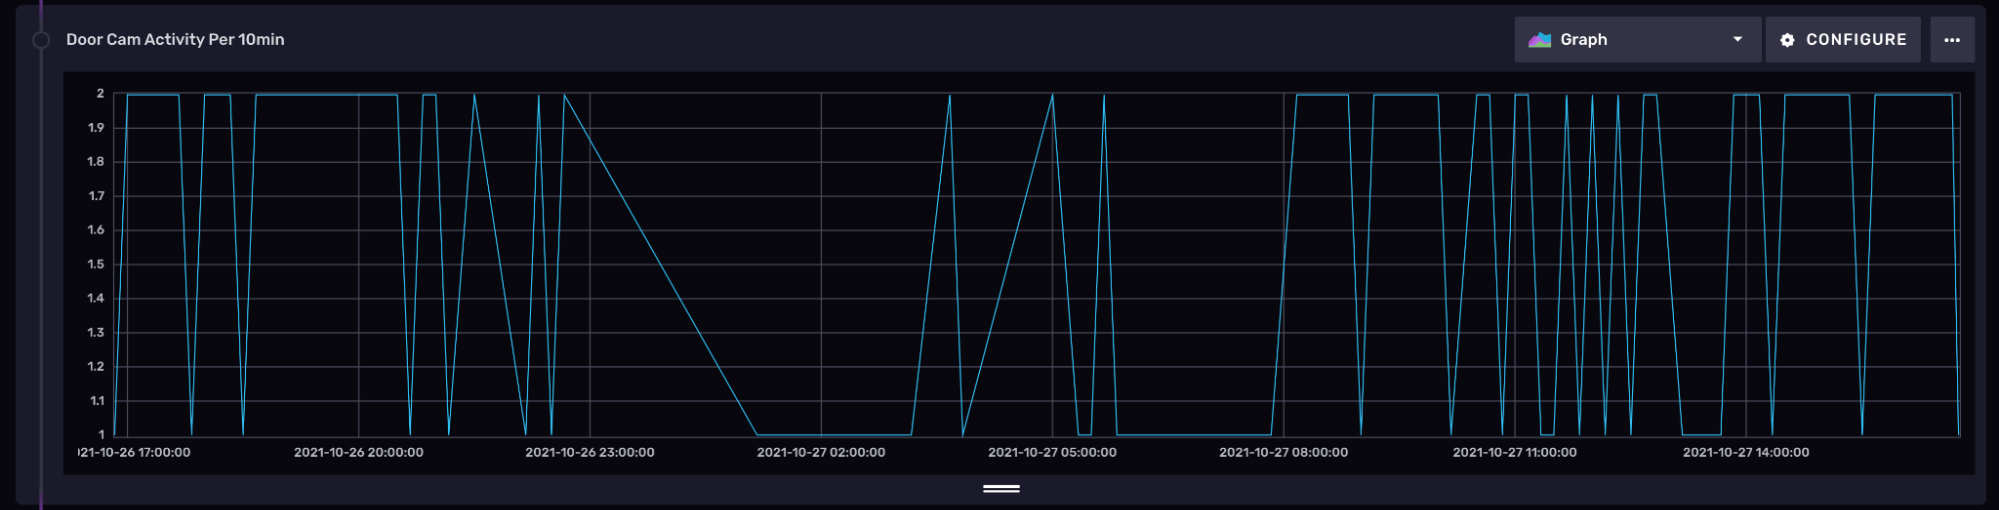Toggle the circle left of the cell title
1999x510 pixels.
click(41, 40)
